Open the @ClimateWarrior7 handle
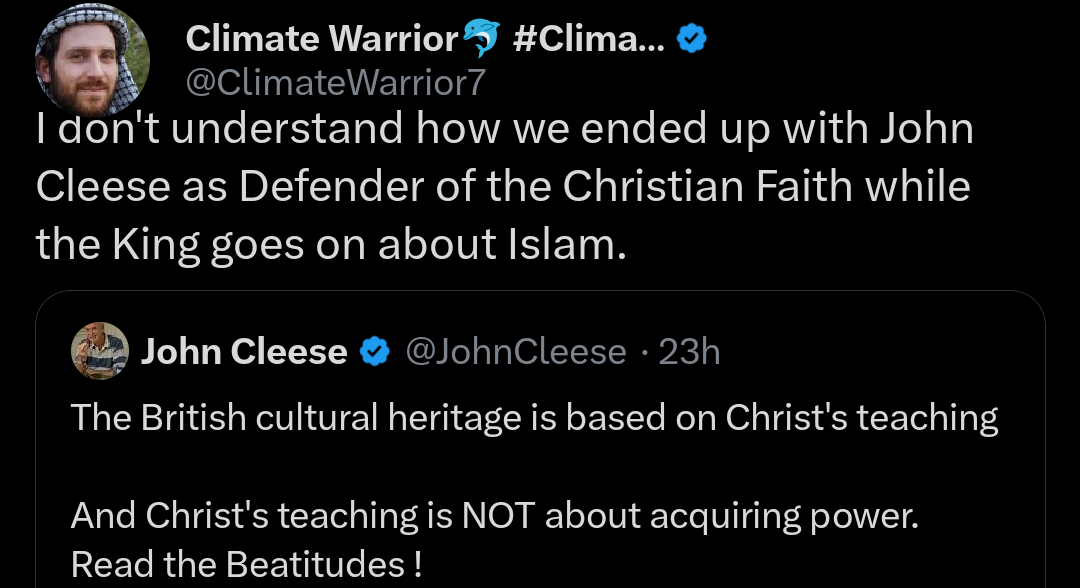This screenshot has height=588, width=1080. point(335,83)
